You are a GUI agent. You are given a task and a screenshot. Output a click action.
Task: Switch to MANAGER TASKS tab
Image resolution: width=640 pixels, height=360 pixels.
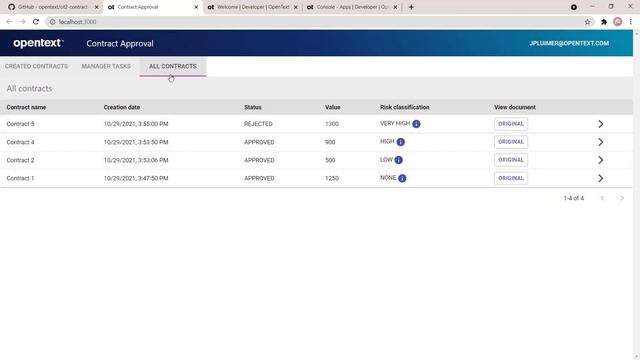(106, 66)
